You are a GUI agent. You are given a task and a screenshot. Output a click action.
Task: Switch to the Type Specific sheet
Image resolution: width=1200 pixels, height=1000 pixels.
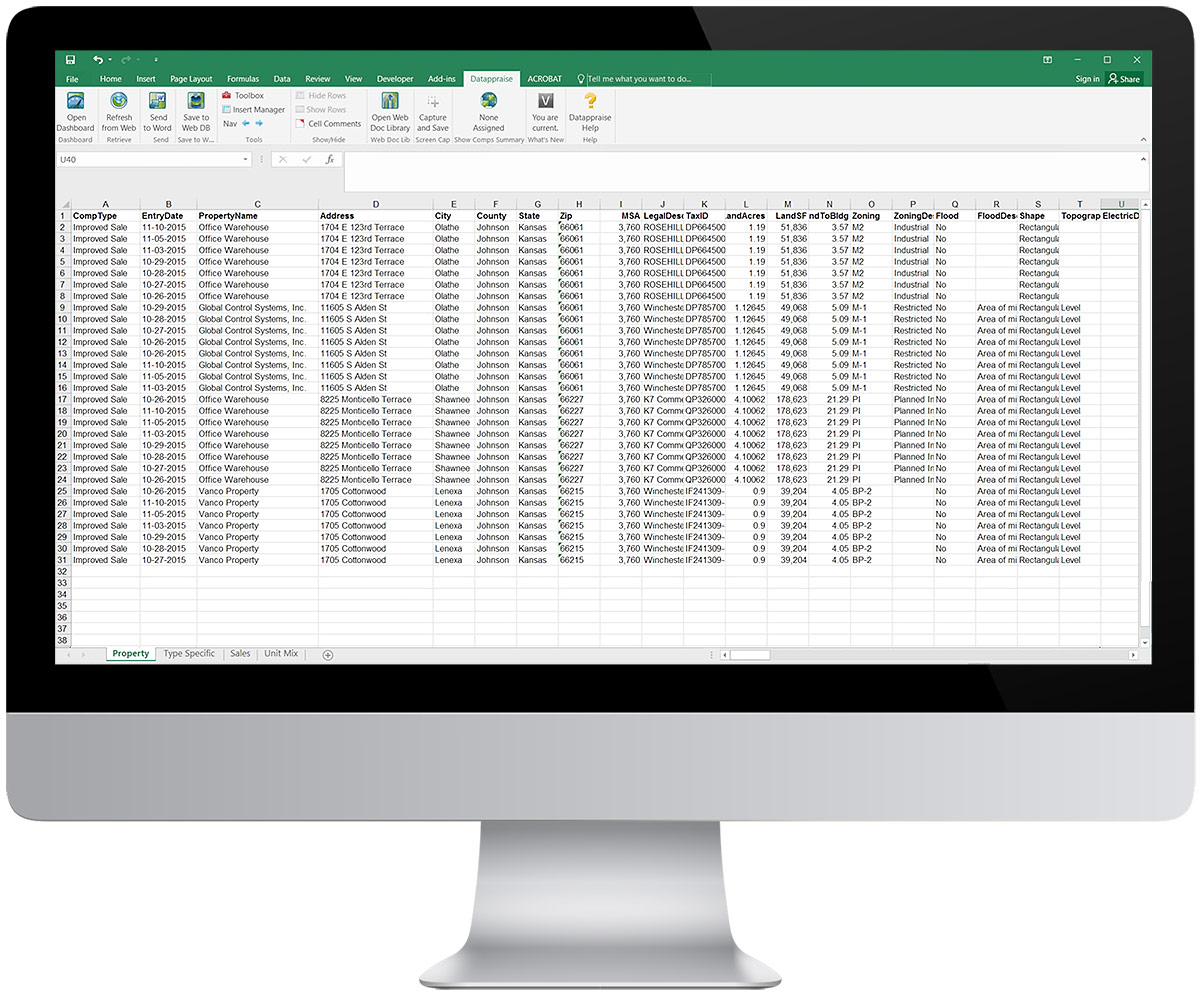[189, 654]
